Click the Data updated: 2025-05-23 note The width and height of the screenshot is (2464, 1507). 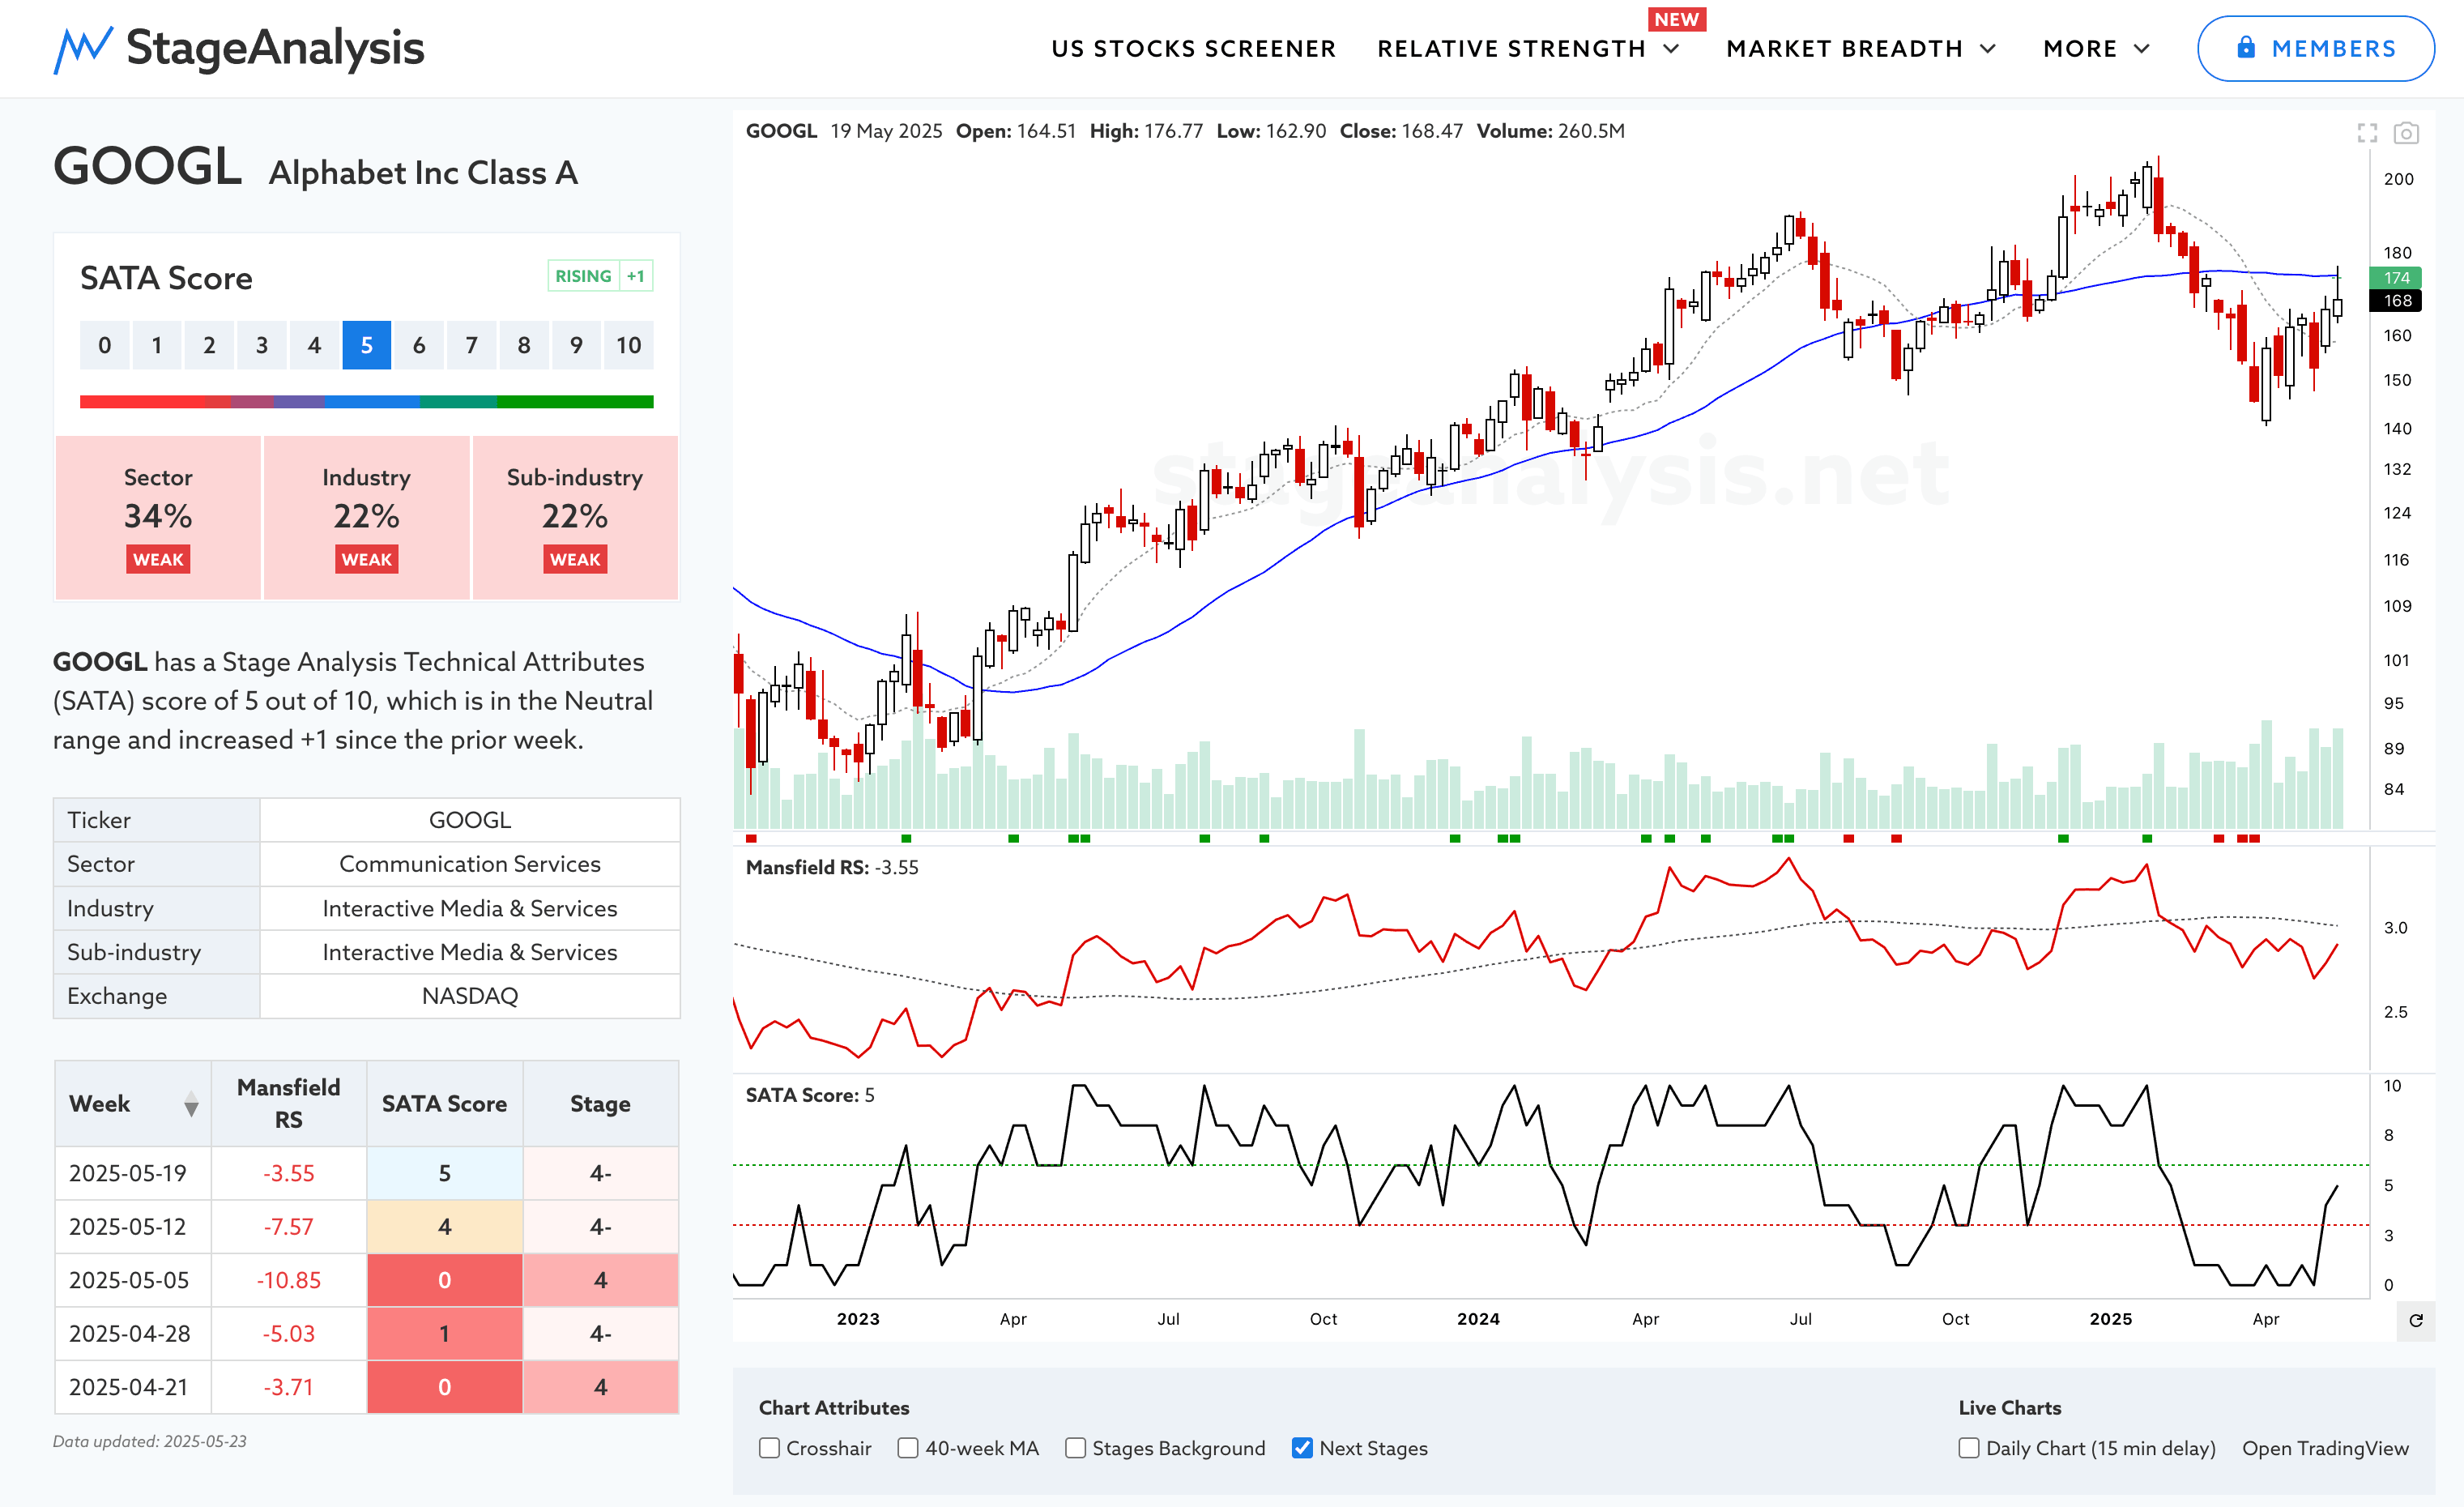pos(150,1442)
